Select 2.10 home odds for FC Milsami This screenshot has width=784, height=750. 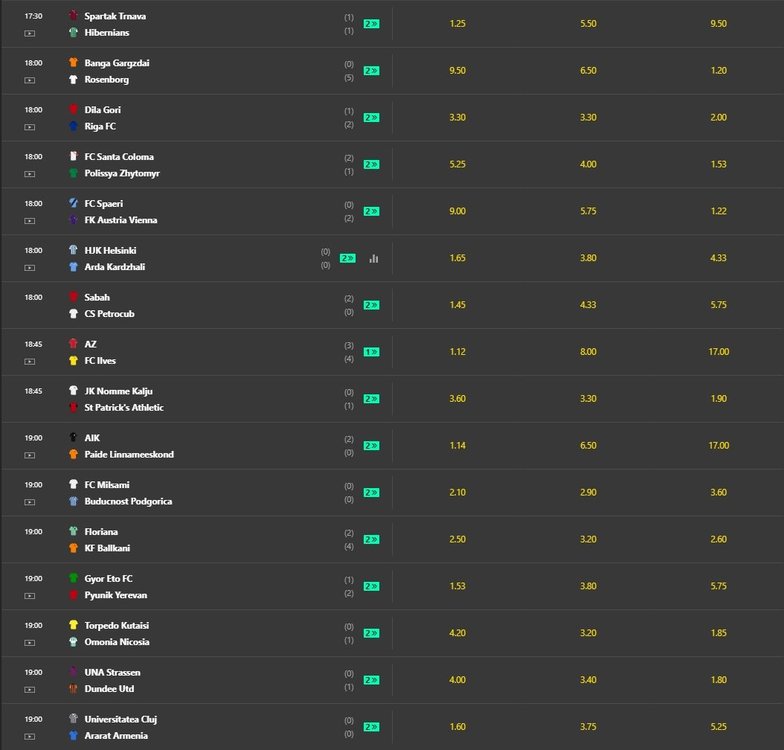pos(458,492)
